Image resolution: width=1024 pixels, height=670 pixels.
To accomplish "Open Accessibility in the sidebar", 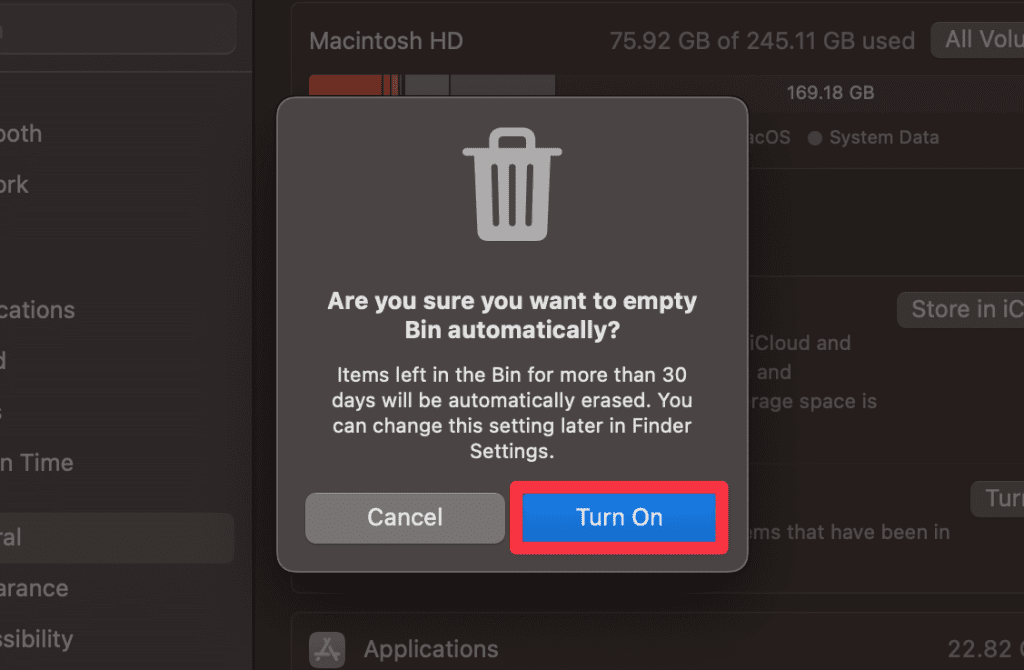I will 35,639.
